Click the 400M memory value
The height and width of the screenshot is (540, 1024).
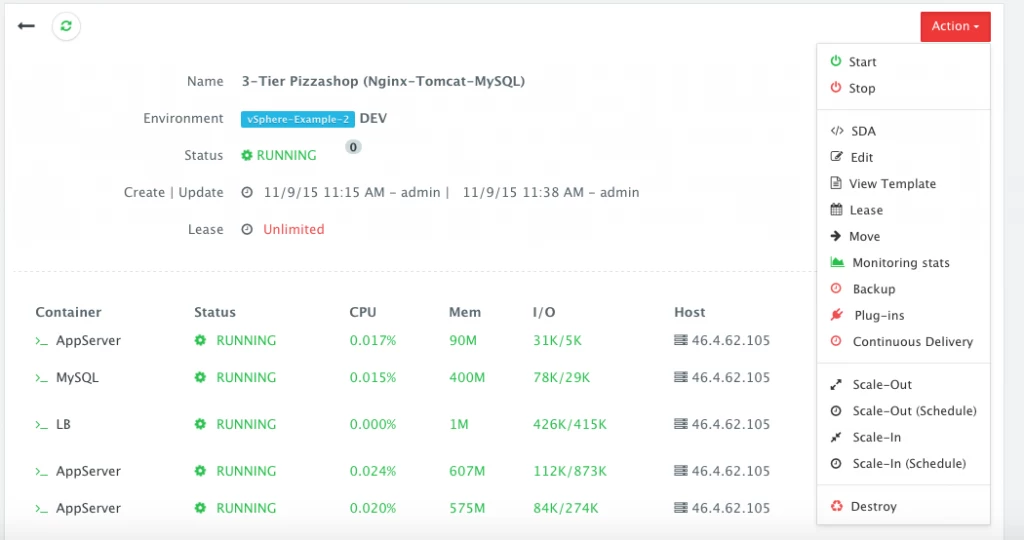(467, 377)
